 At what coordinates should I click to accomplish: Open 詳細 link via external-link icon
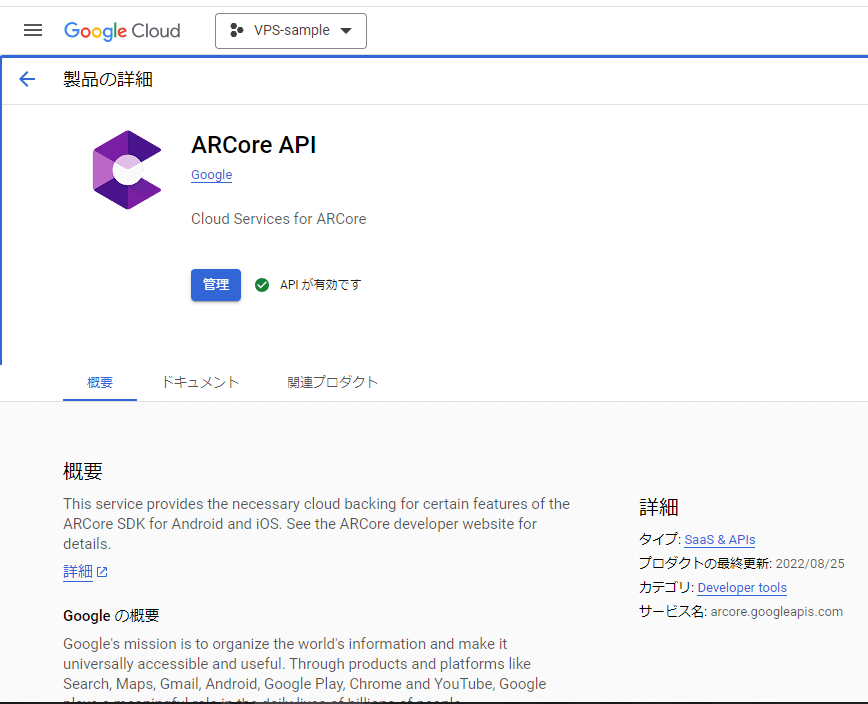(99, 572)
